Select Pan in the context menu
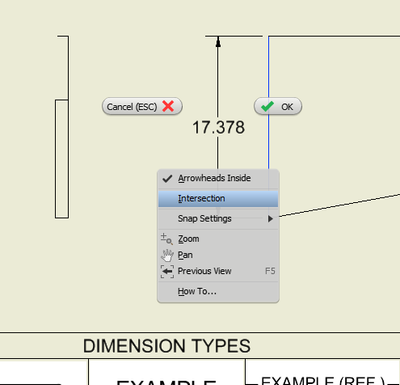The image size is (400, 385). [x=218, y=255]
